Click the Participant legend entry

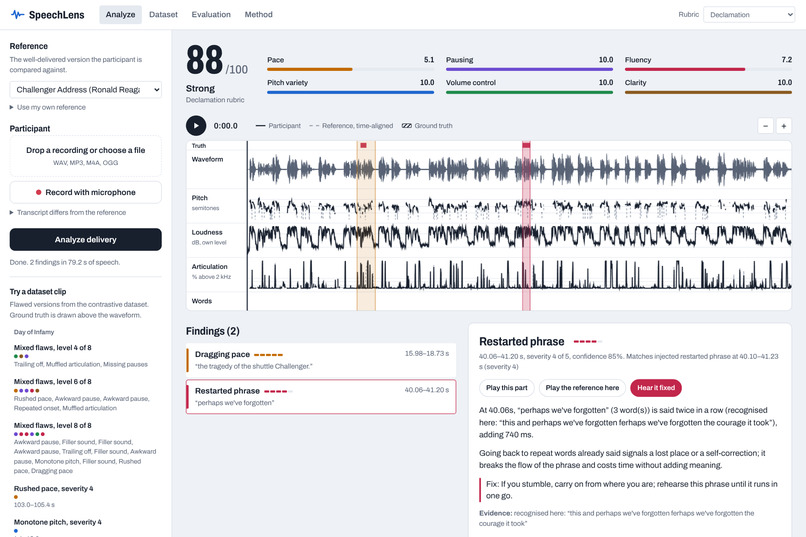(x=278, y=125)
